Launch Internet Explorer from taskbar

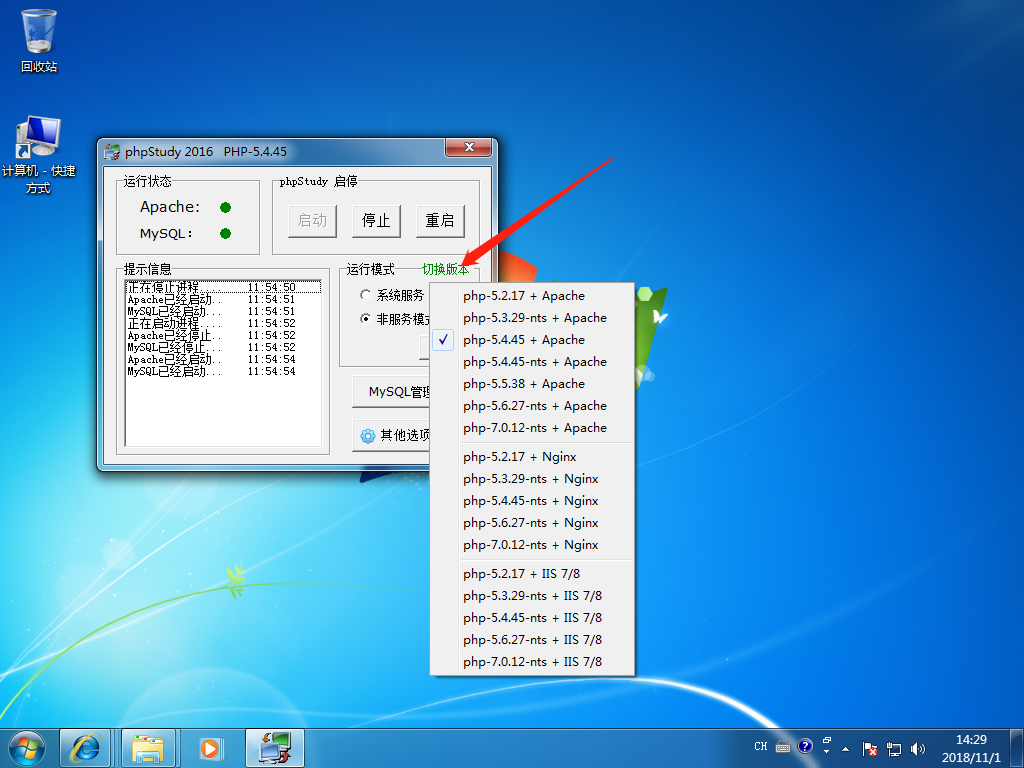[86, 748]
